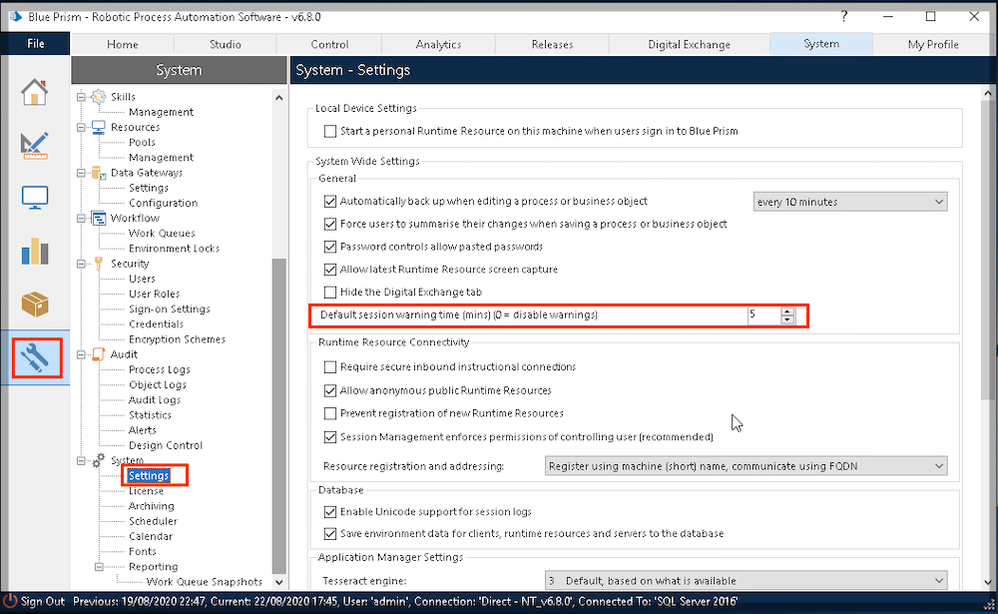
Task: Click the Sign Out link
Action: tap(43, 601)
